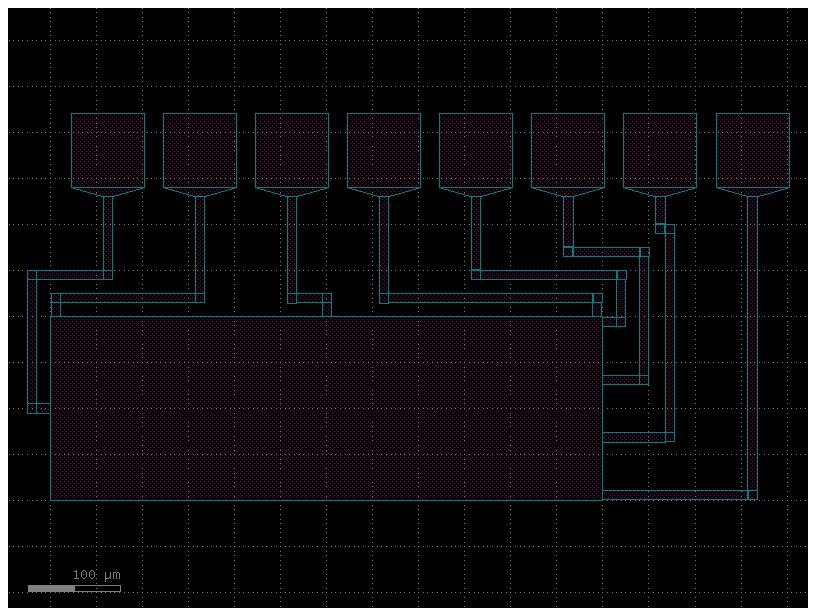The width and height of the screenshot is (816, 616).
Task: Click the third pad in the top row
Action: click(x=292, y=150)
